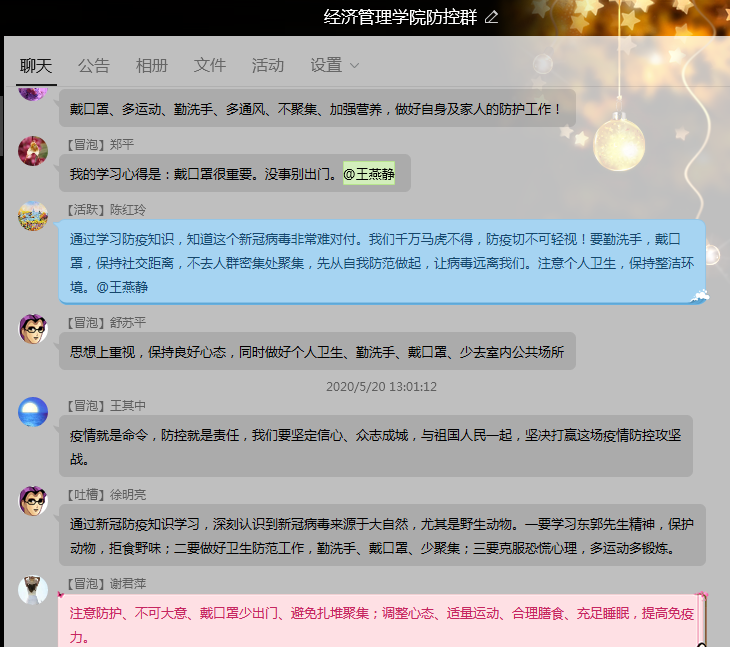Click the message starting 思想上重视
This screenshot has width=730, height=647.
pos(317,351)
